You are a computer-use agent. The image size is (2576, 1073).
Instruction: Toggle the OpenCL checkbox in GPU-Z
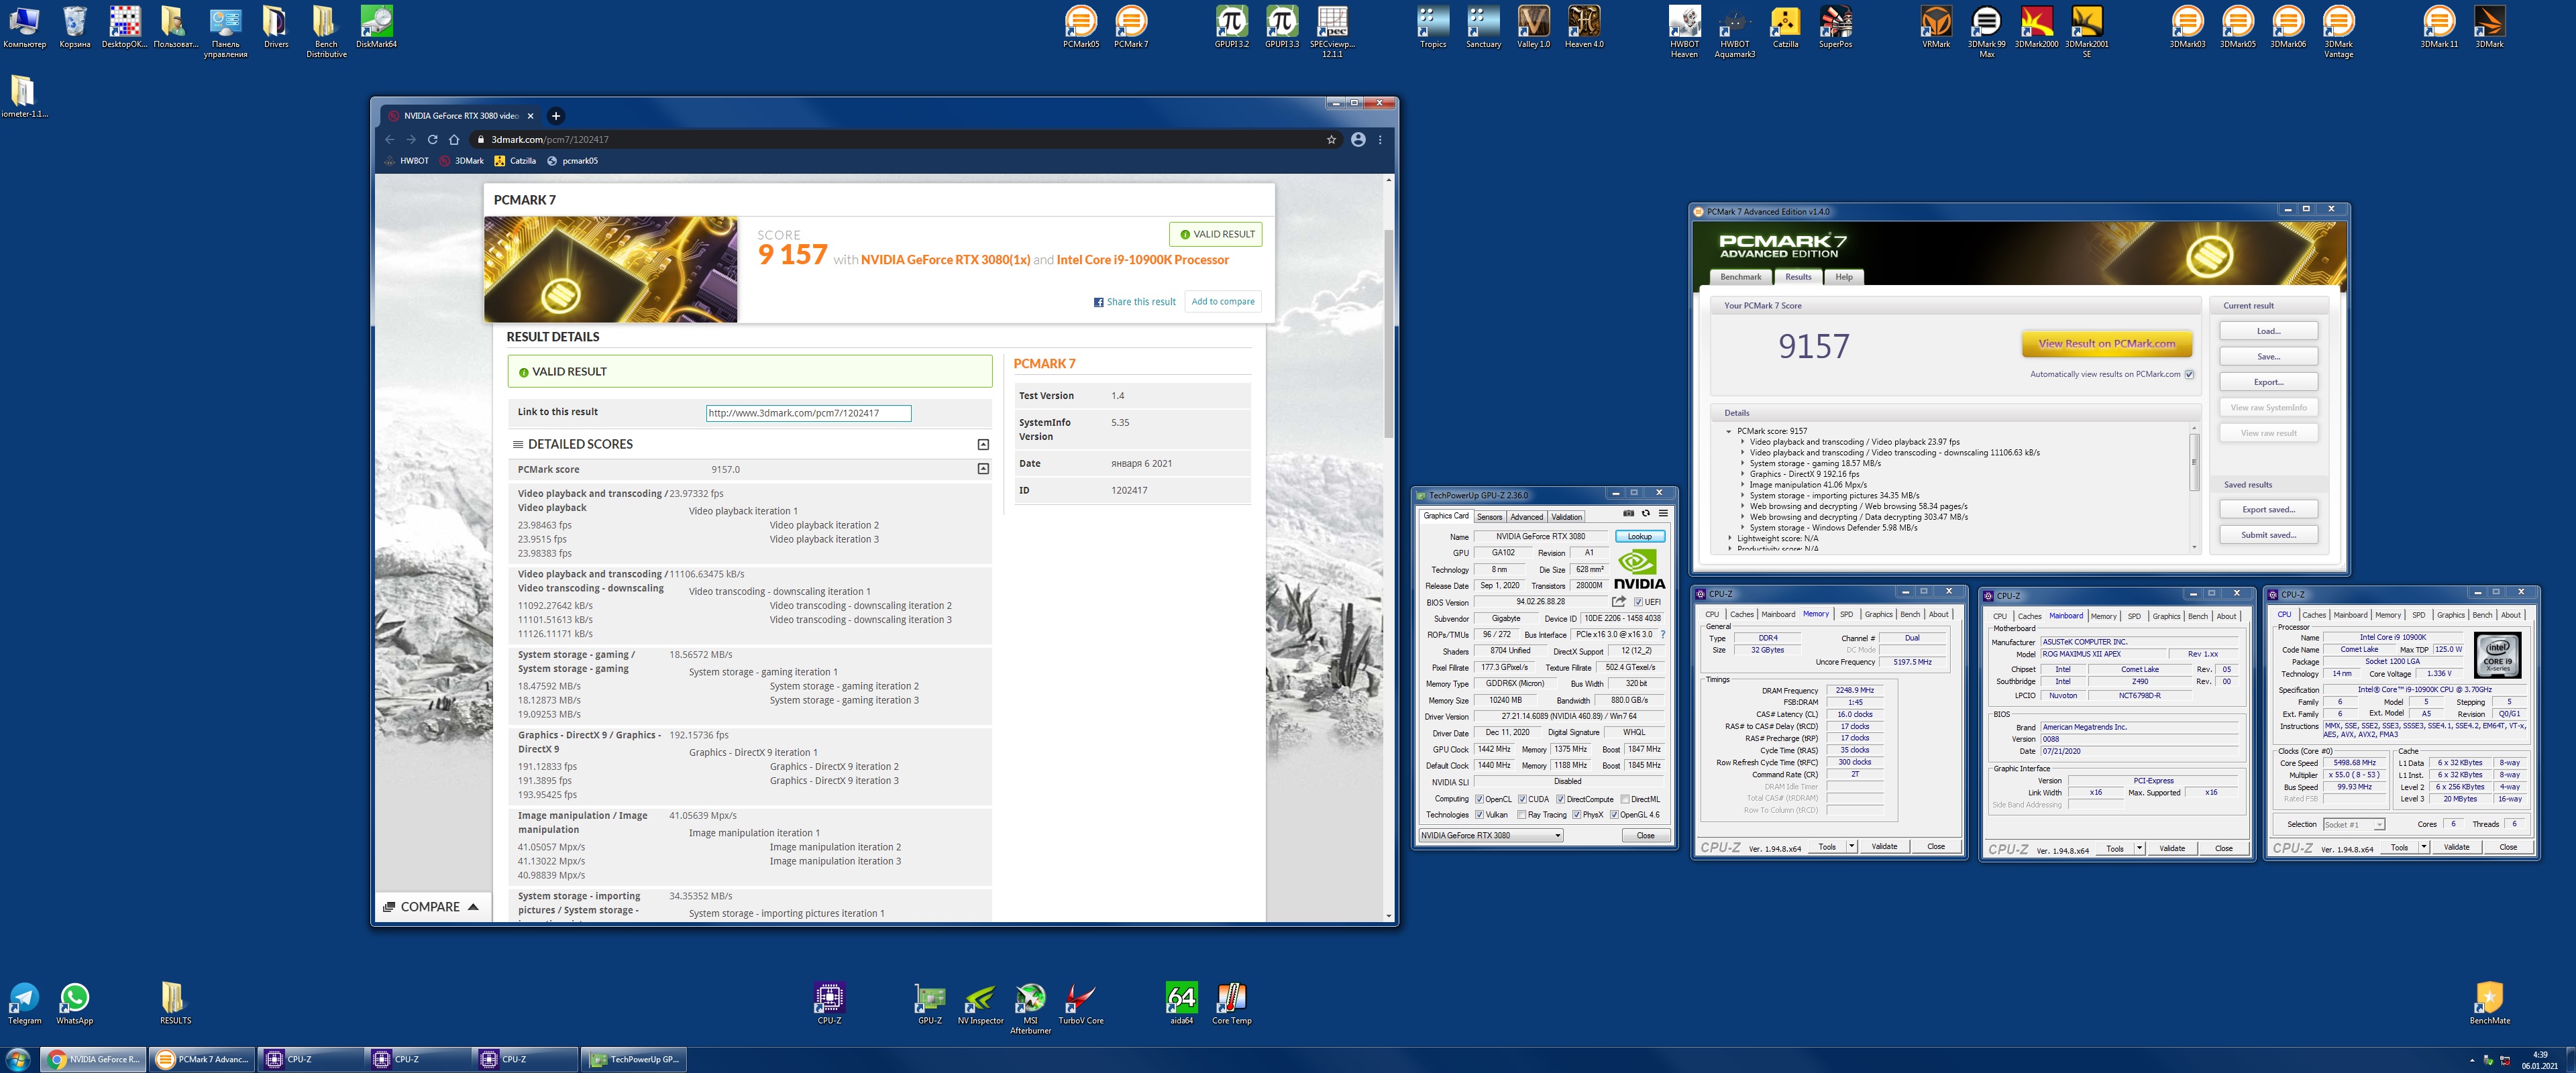(x=1479, y=799)
